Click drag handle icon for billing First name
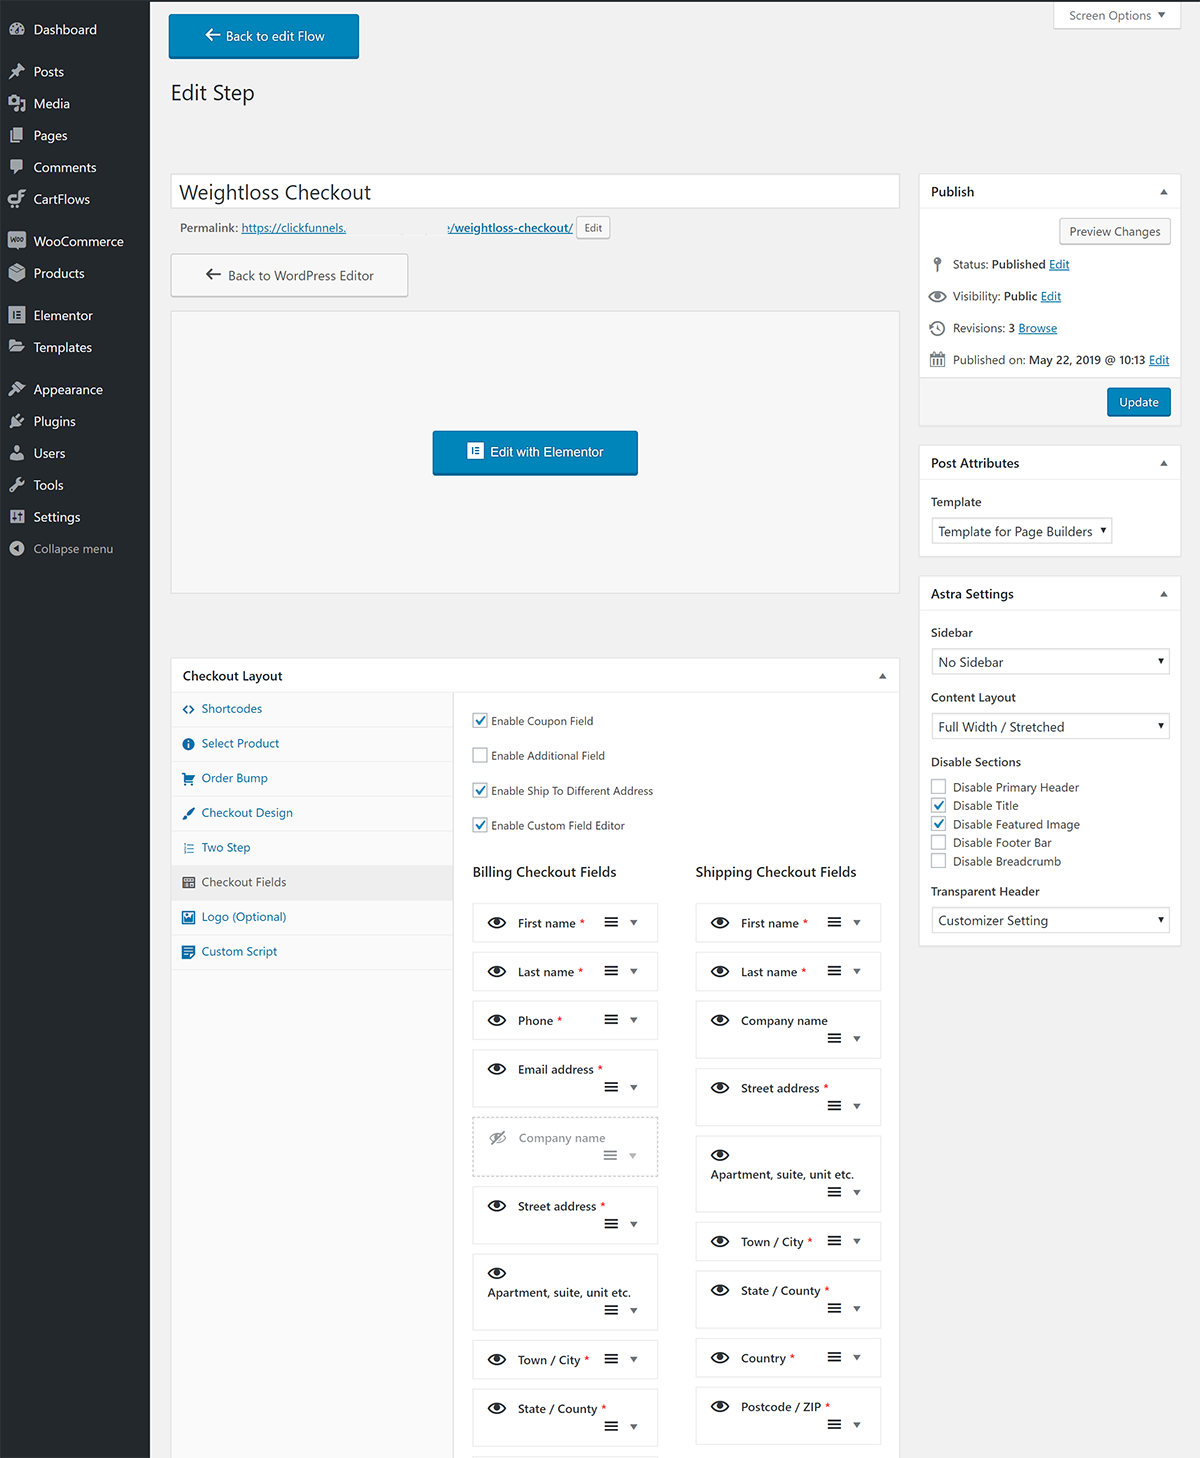The image size is (1200, 1458). tap(611, 922)
